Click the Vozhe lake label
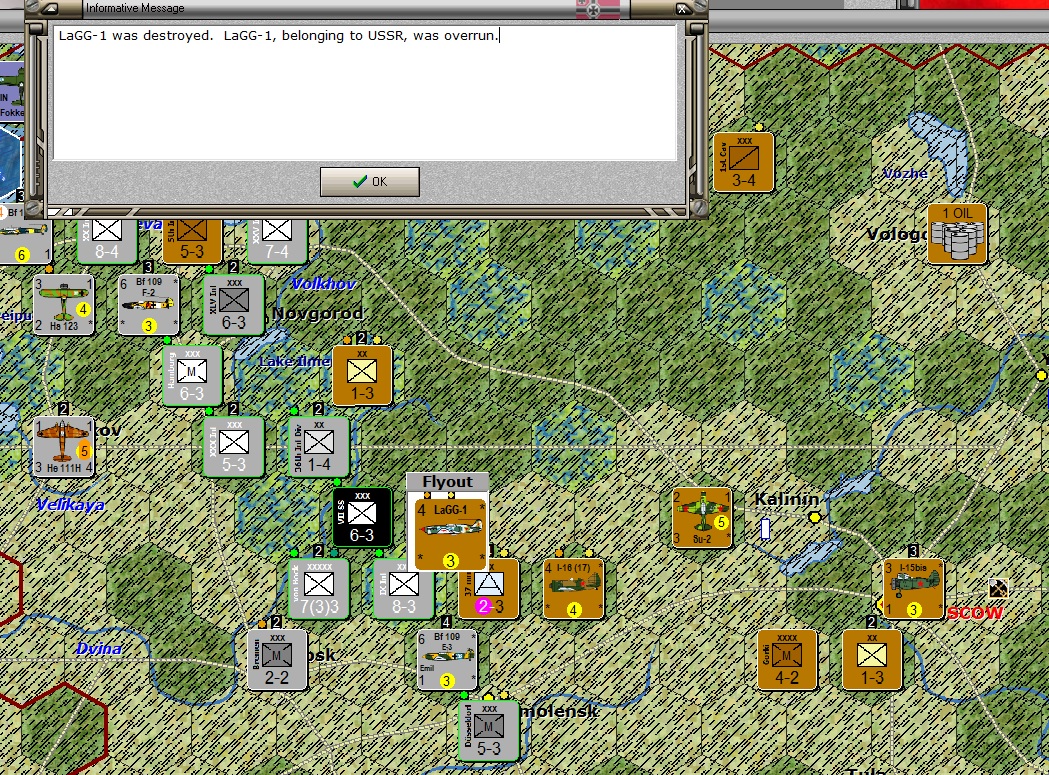This screenshot has height=775, width=1049. click(904, 173)
